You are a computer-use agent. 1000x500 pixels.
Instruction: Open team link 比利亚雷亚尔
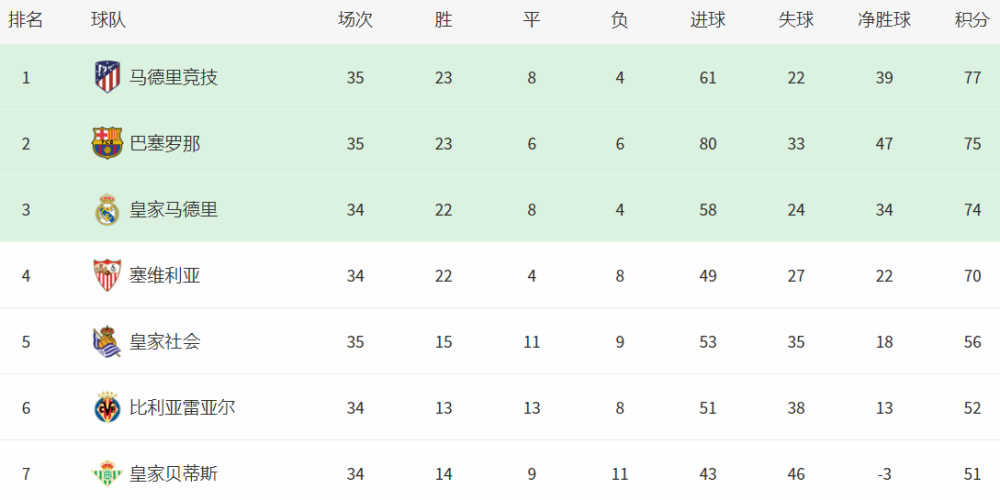click(182, 408)
